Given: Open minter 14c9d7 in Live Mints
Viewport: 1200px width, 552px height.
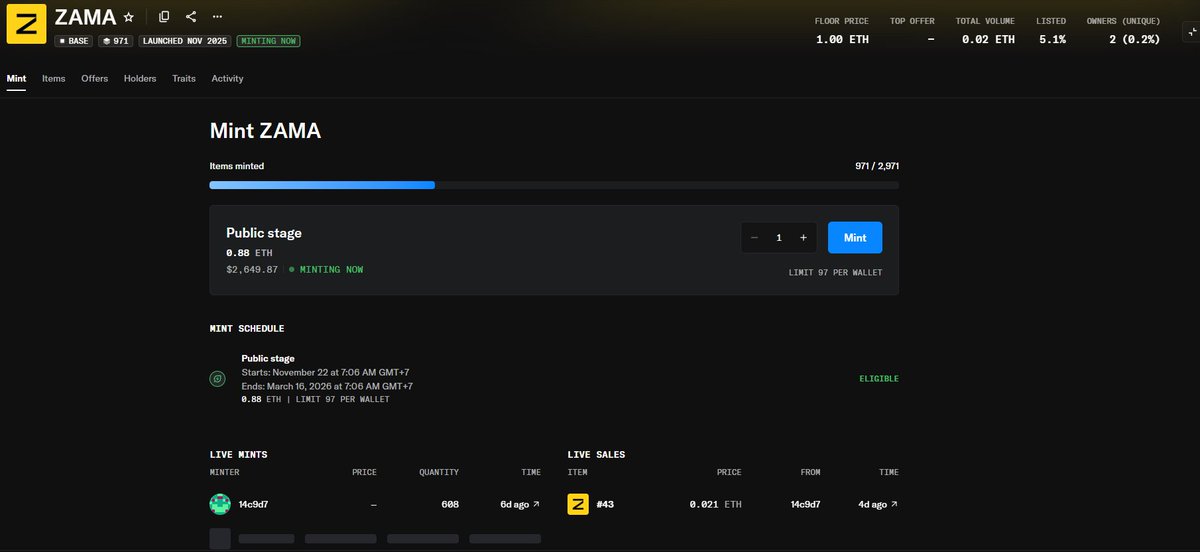Looking at the screenshot, I should click(255, 505).
